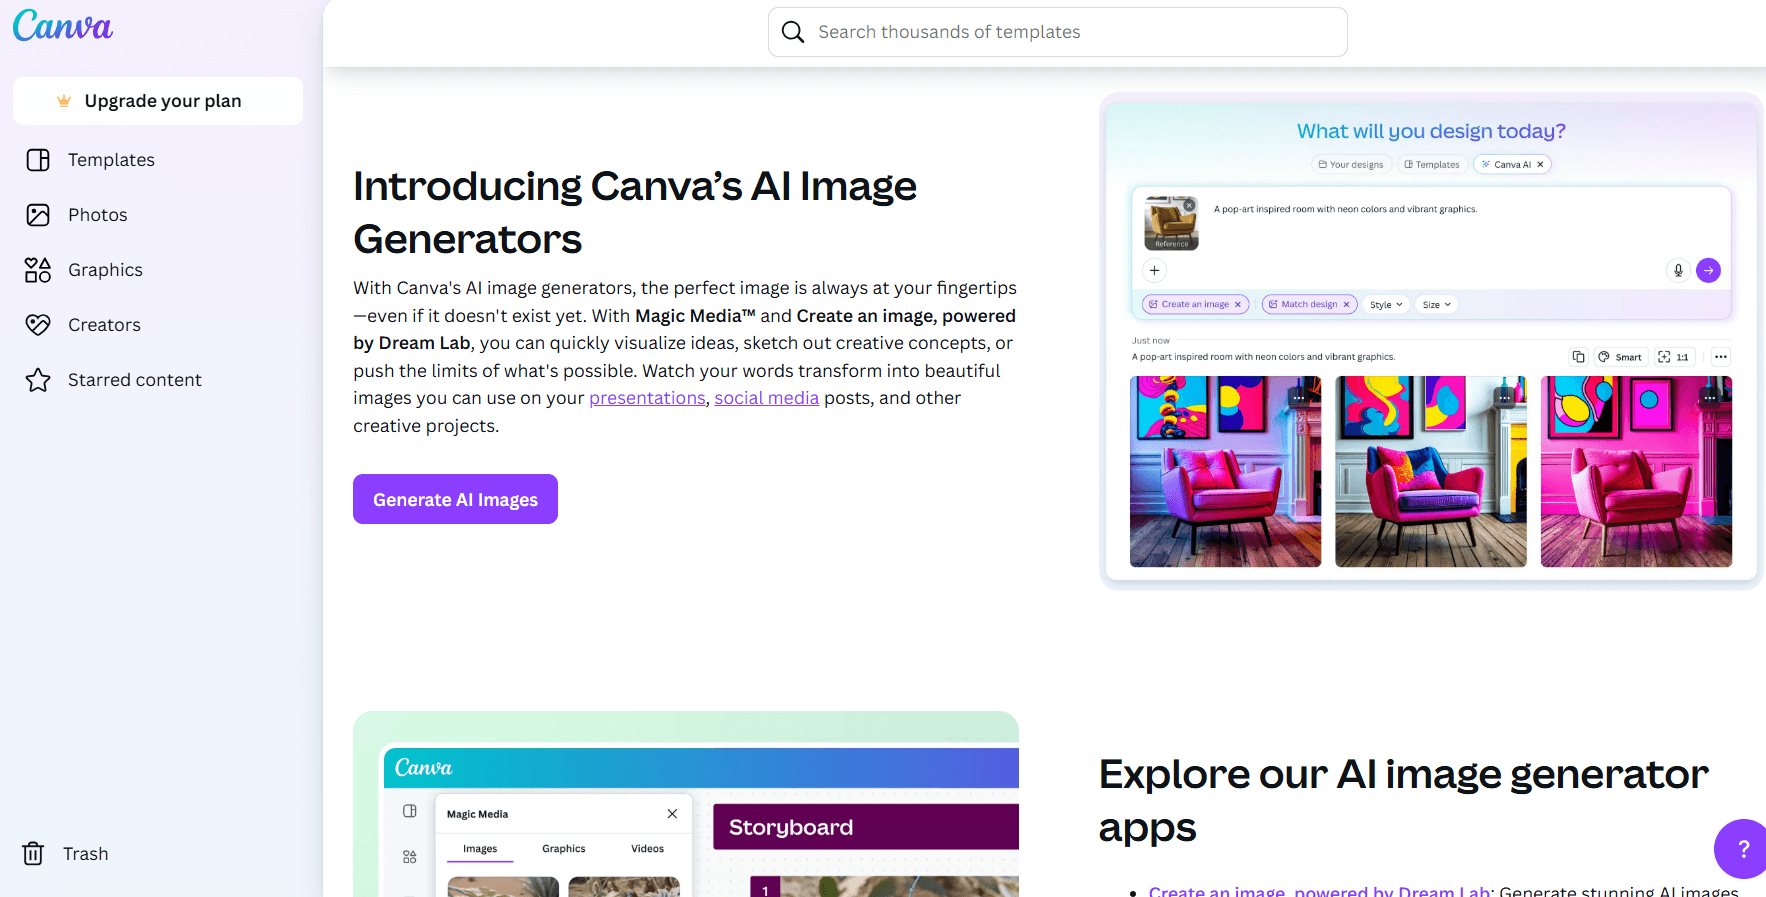This screenshot has height=897, width=1766.
Task: Switch to the Images tab in Magic Media
Action: (x=480, y=849)
